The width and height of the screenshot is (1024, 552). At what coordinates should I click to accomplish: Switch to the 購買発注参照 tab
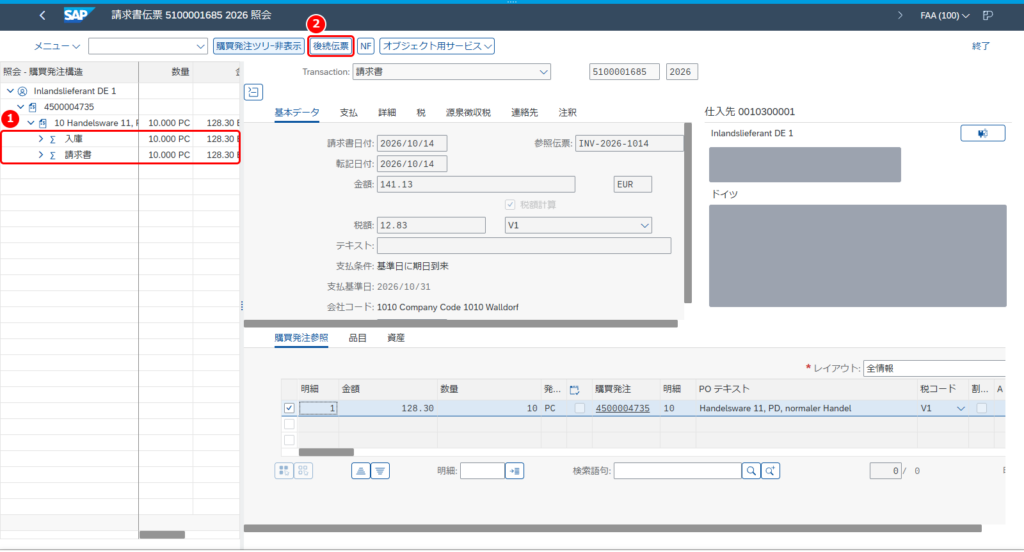pos(301,338)
